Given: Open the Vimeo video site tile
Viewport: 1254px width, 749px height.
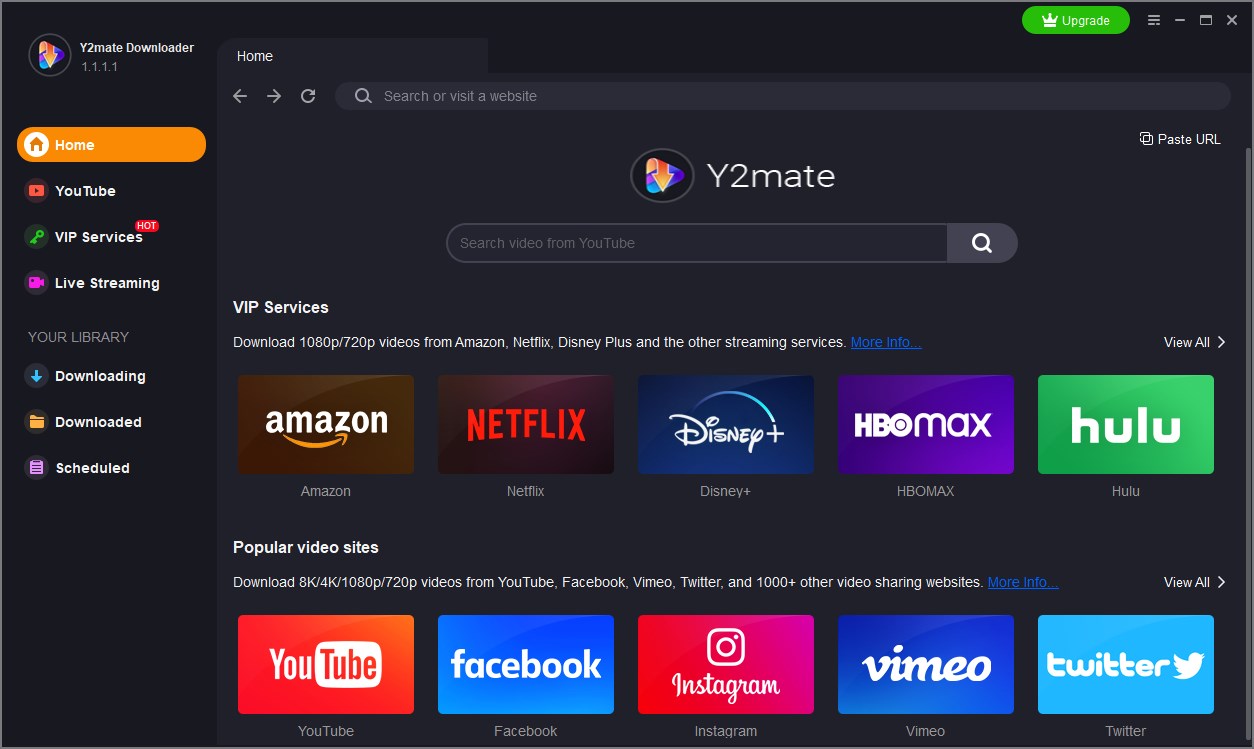Looking at the screenshot, I should tap(926, 664).
